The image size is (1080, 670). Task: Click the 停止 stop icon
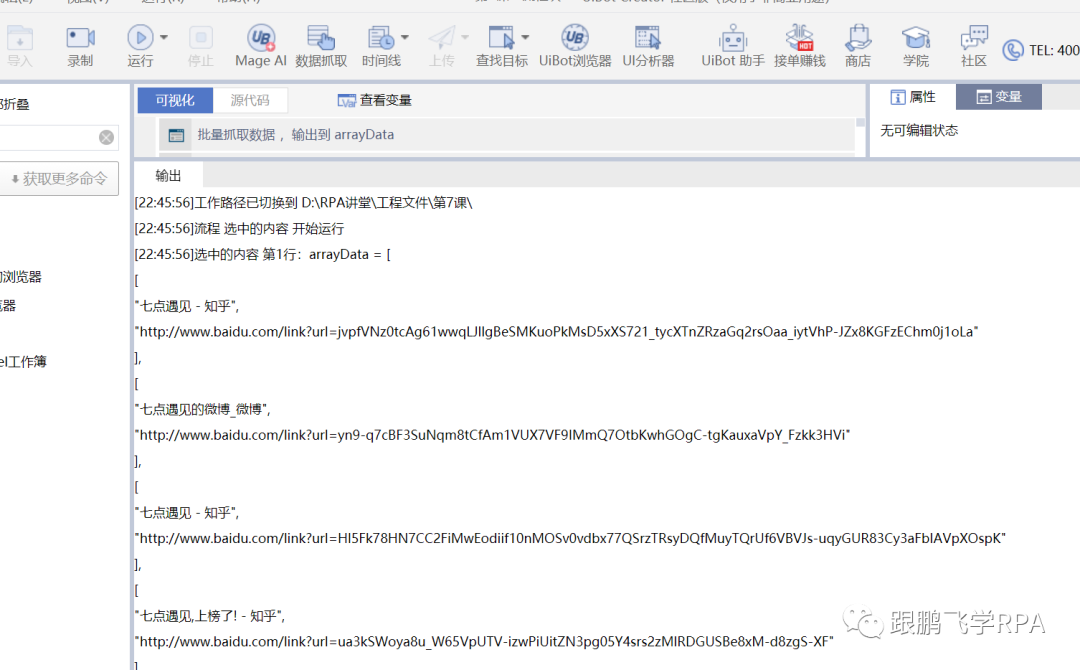tap(200, 45)
